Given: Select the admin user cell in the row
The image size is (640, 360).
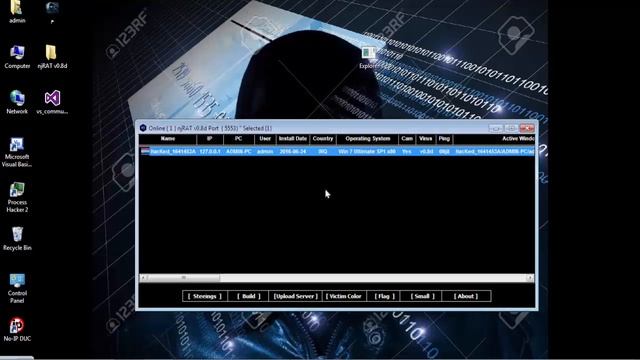Looking at the screenshot, I should 265,151.
